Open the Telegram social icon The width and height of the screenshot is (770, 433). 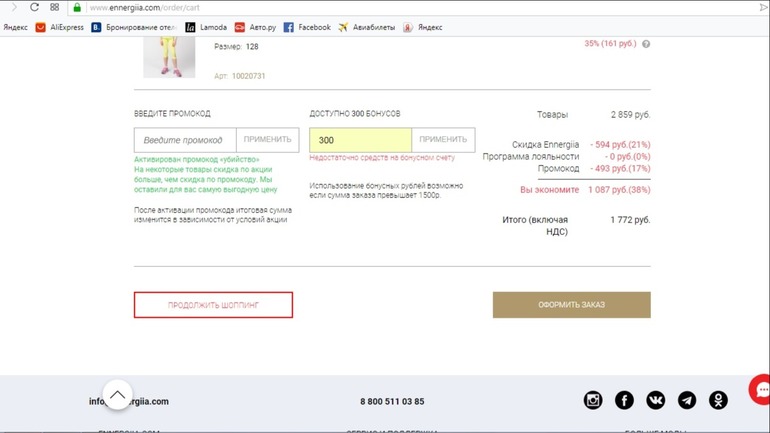coord(687,400)
